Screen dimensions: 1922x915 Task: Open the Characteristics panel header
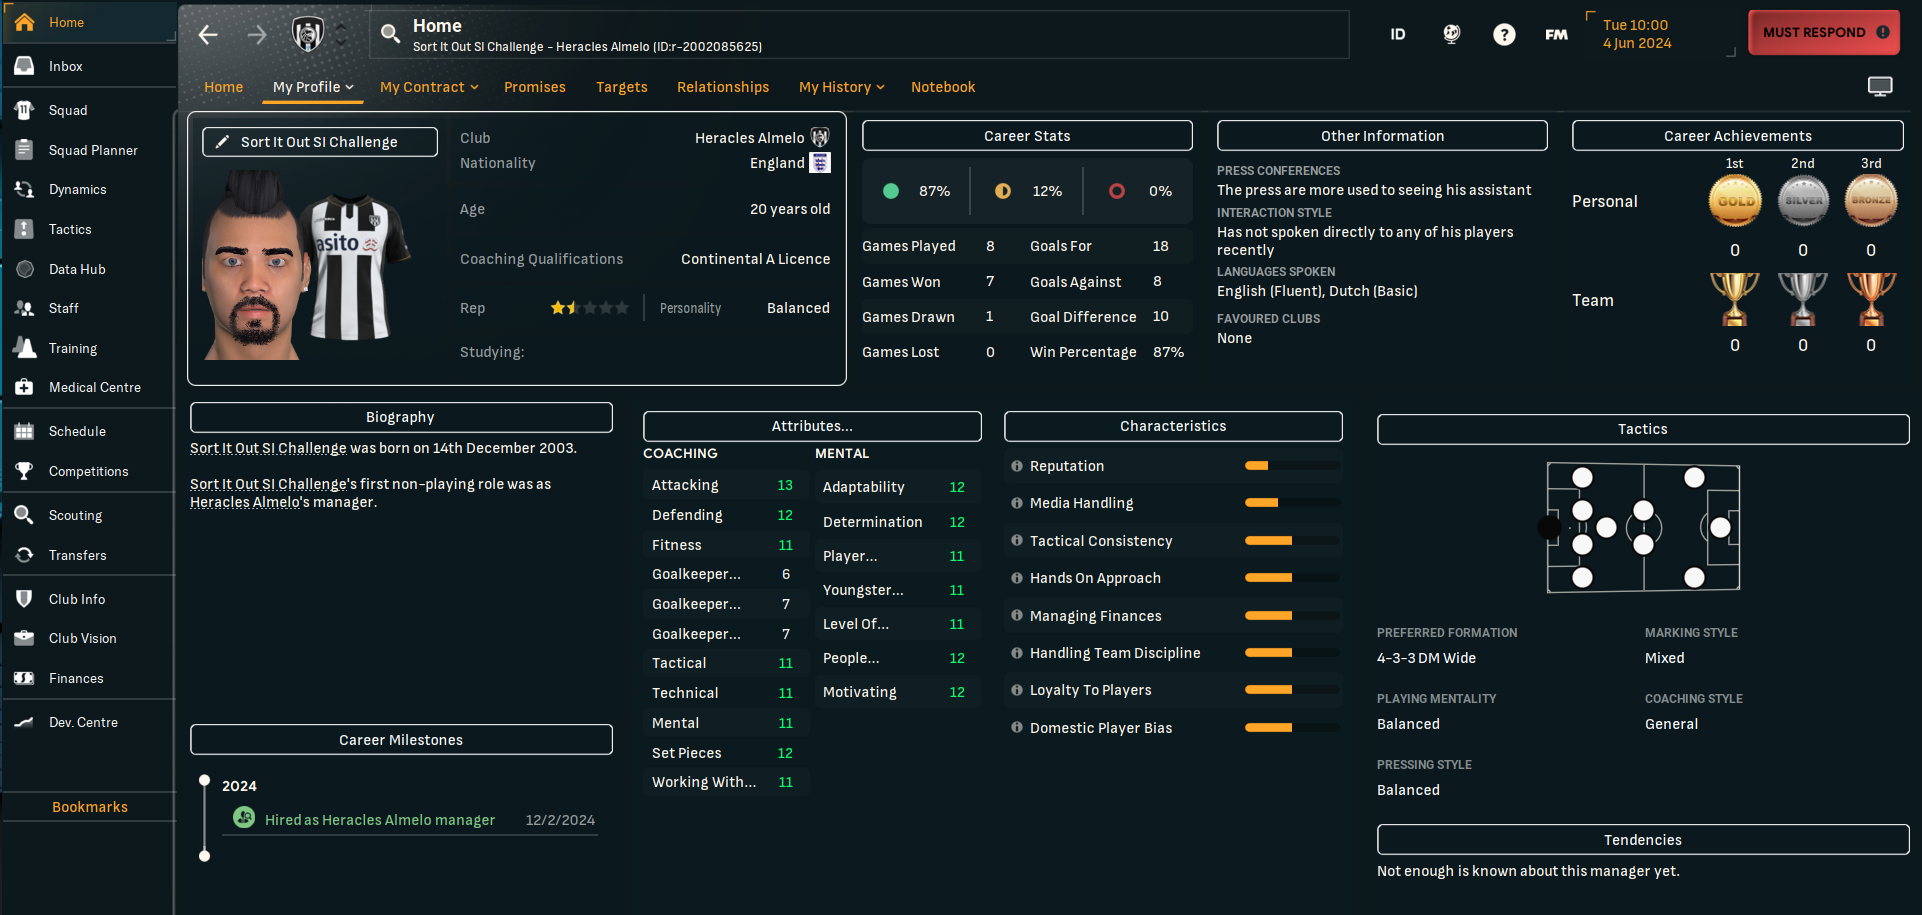point(1173,426)
